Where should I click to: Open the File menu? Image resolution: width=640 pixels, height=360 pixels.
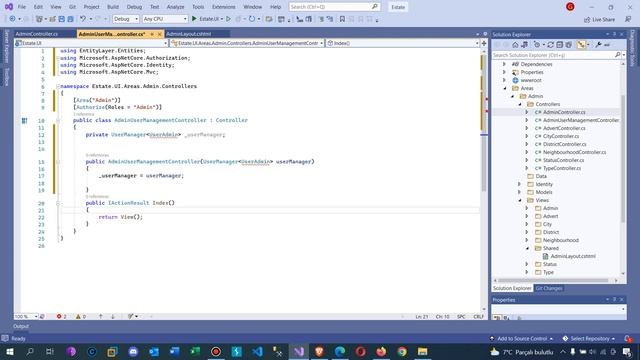(x=22, y=7)
